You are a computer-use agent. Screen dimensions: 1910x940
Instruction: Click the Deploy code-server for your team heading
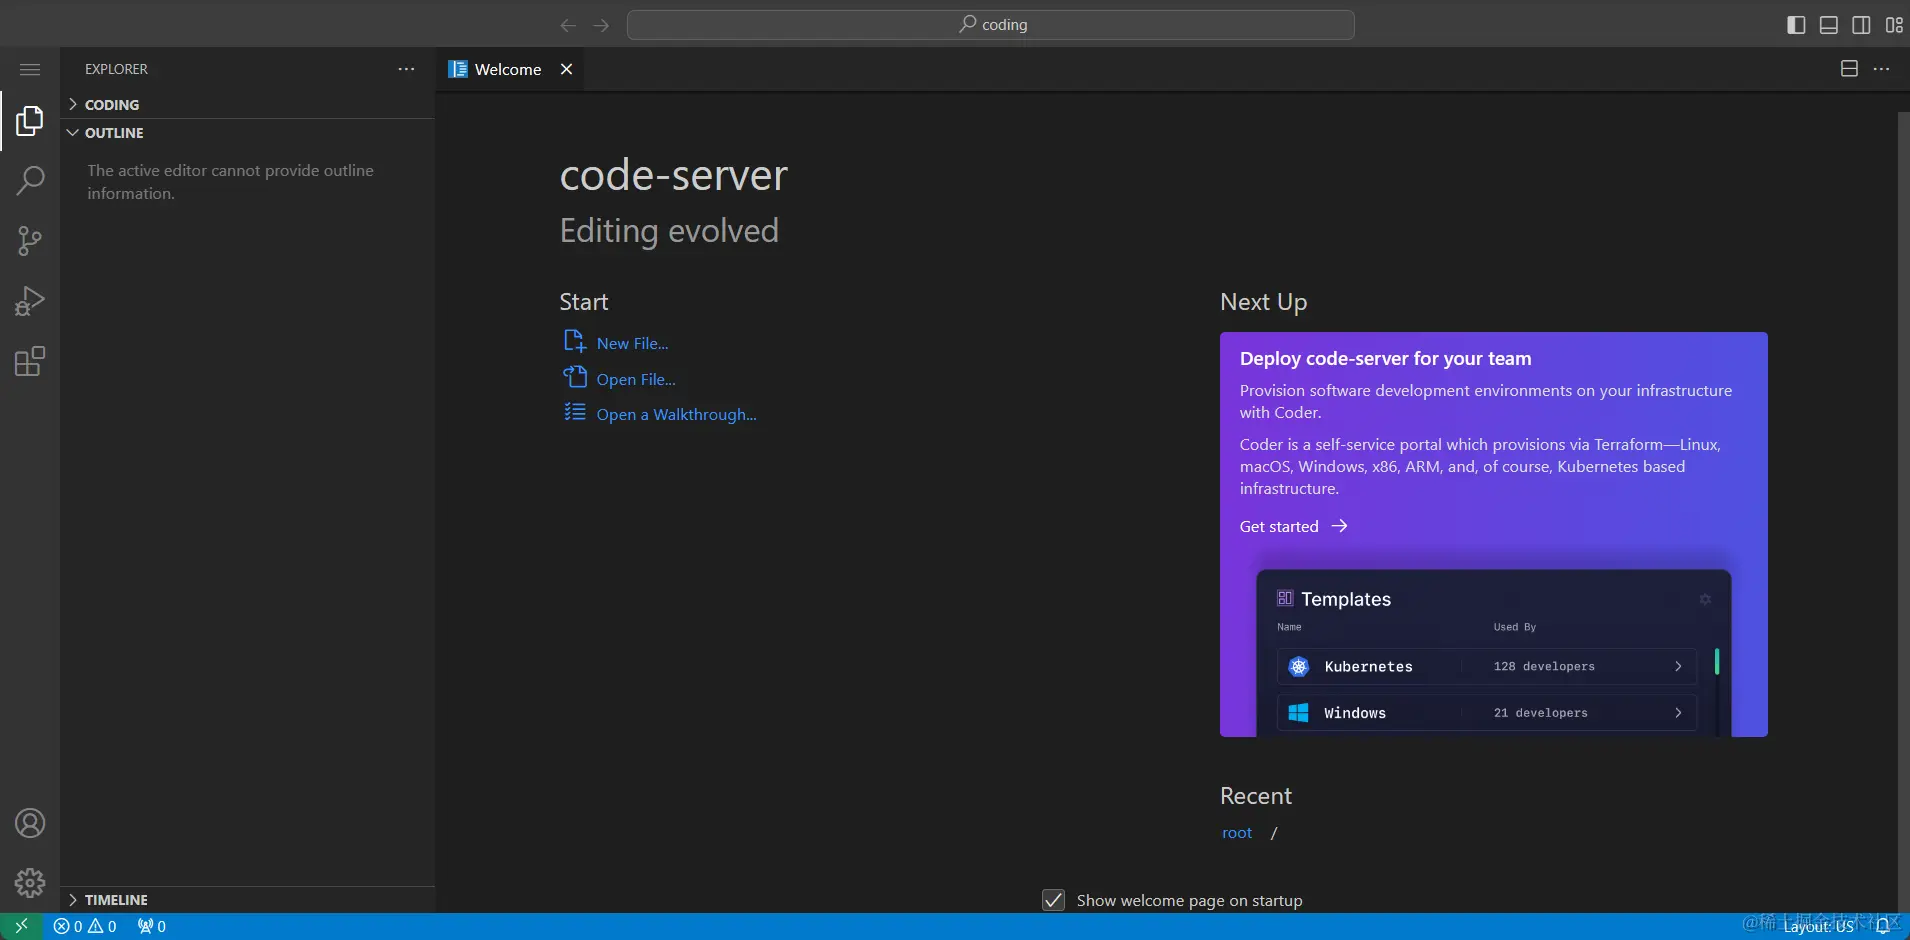coord(1385,359)
